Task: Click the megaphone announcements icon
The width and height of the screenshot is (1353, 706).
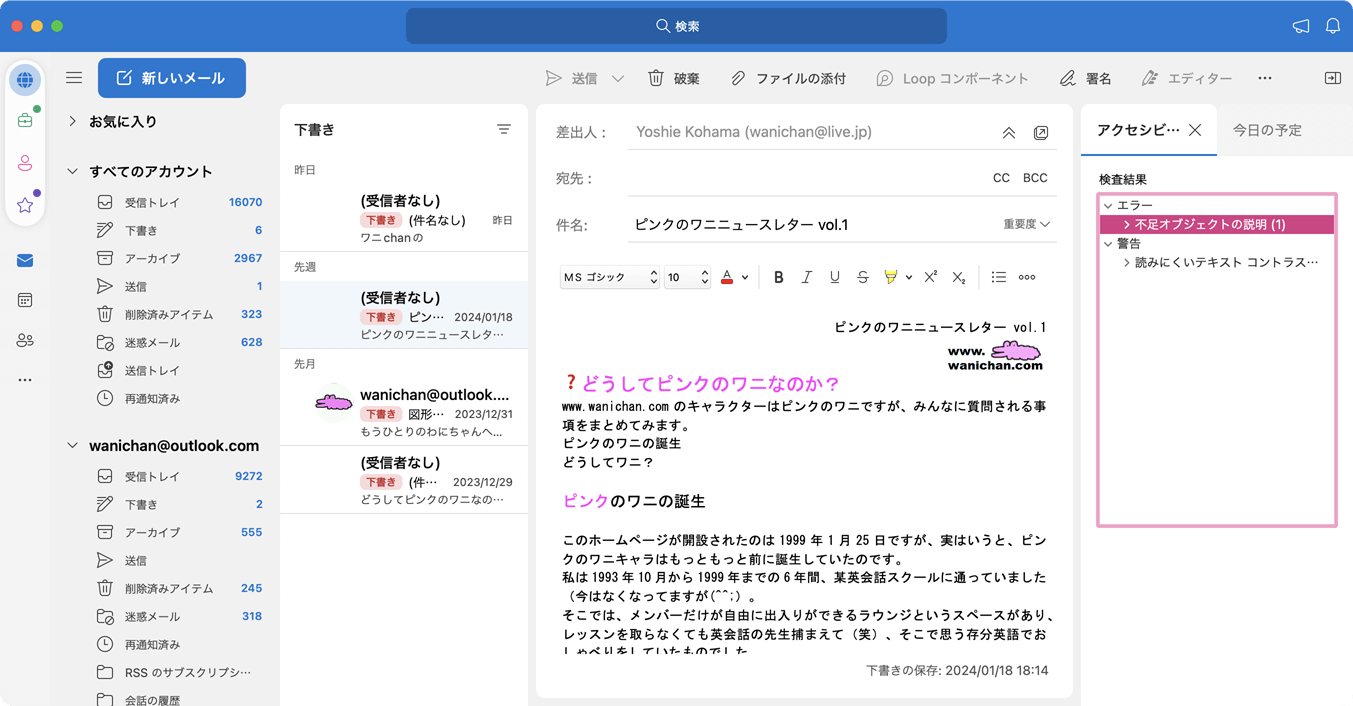Action: pyautogui.click(x=1301, y=26)
